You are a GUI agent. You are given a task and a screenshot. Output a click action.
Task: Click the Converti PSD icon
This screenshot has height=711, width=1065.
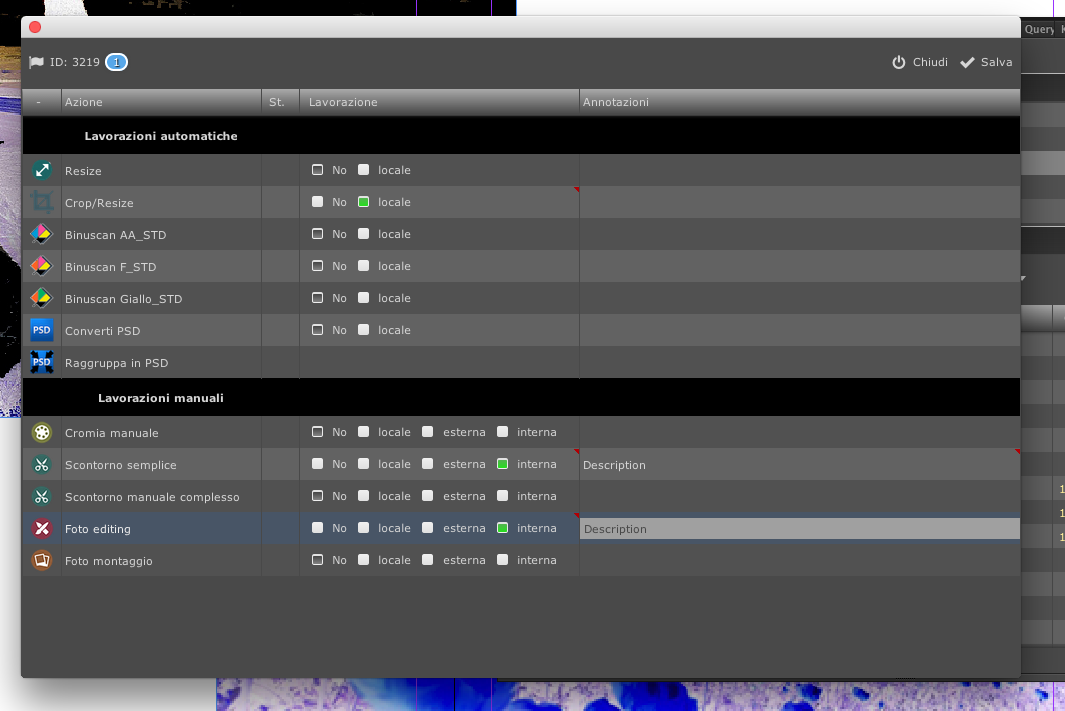[x=41, y=331]
